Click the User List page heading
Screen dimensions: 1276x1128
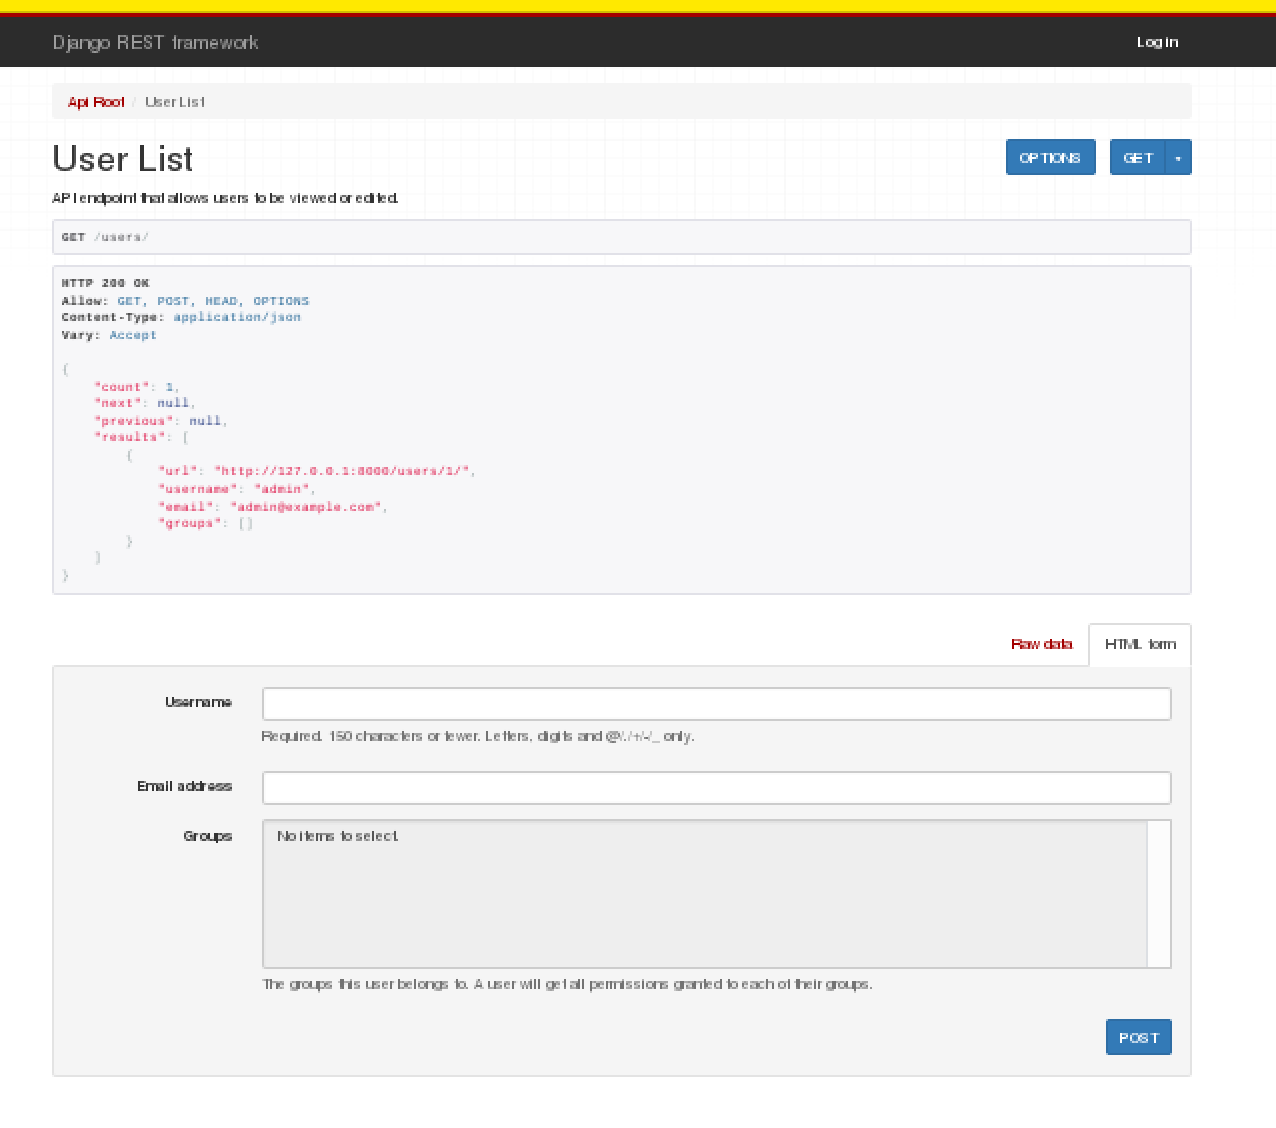122,158
